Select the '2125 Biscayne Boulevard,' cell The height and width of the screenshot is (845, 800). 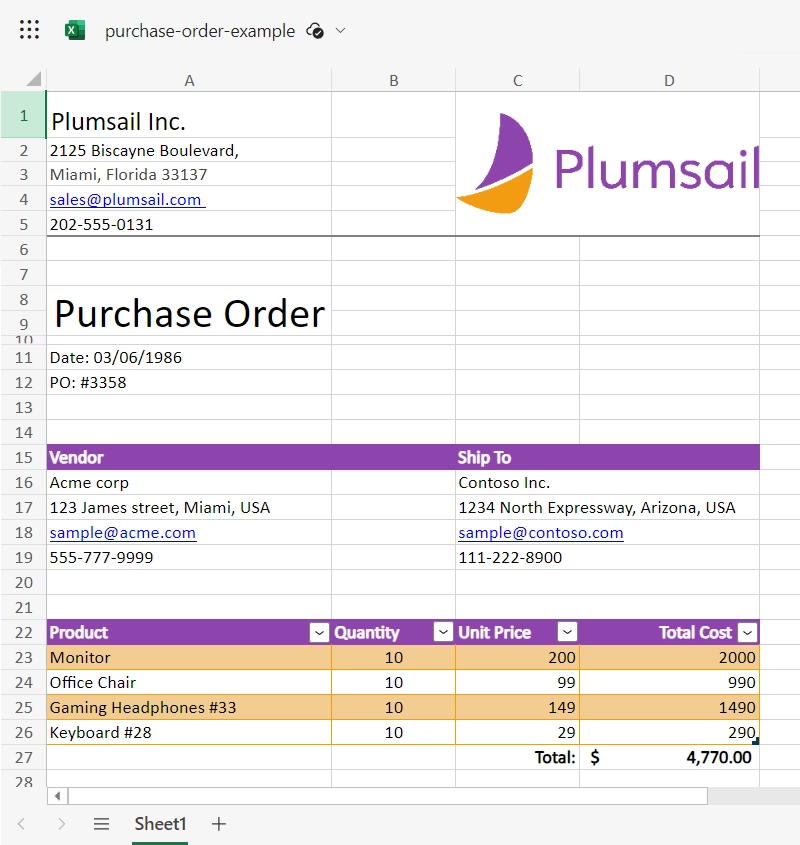point(189,150)
